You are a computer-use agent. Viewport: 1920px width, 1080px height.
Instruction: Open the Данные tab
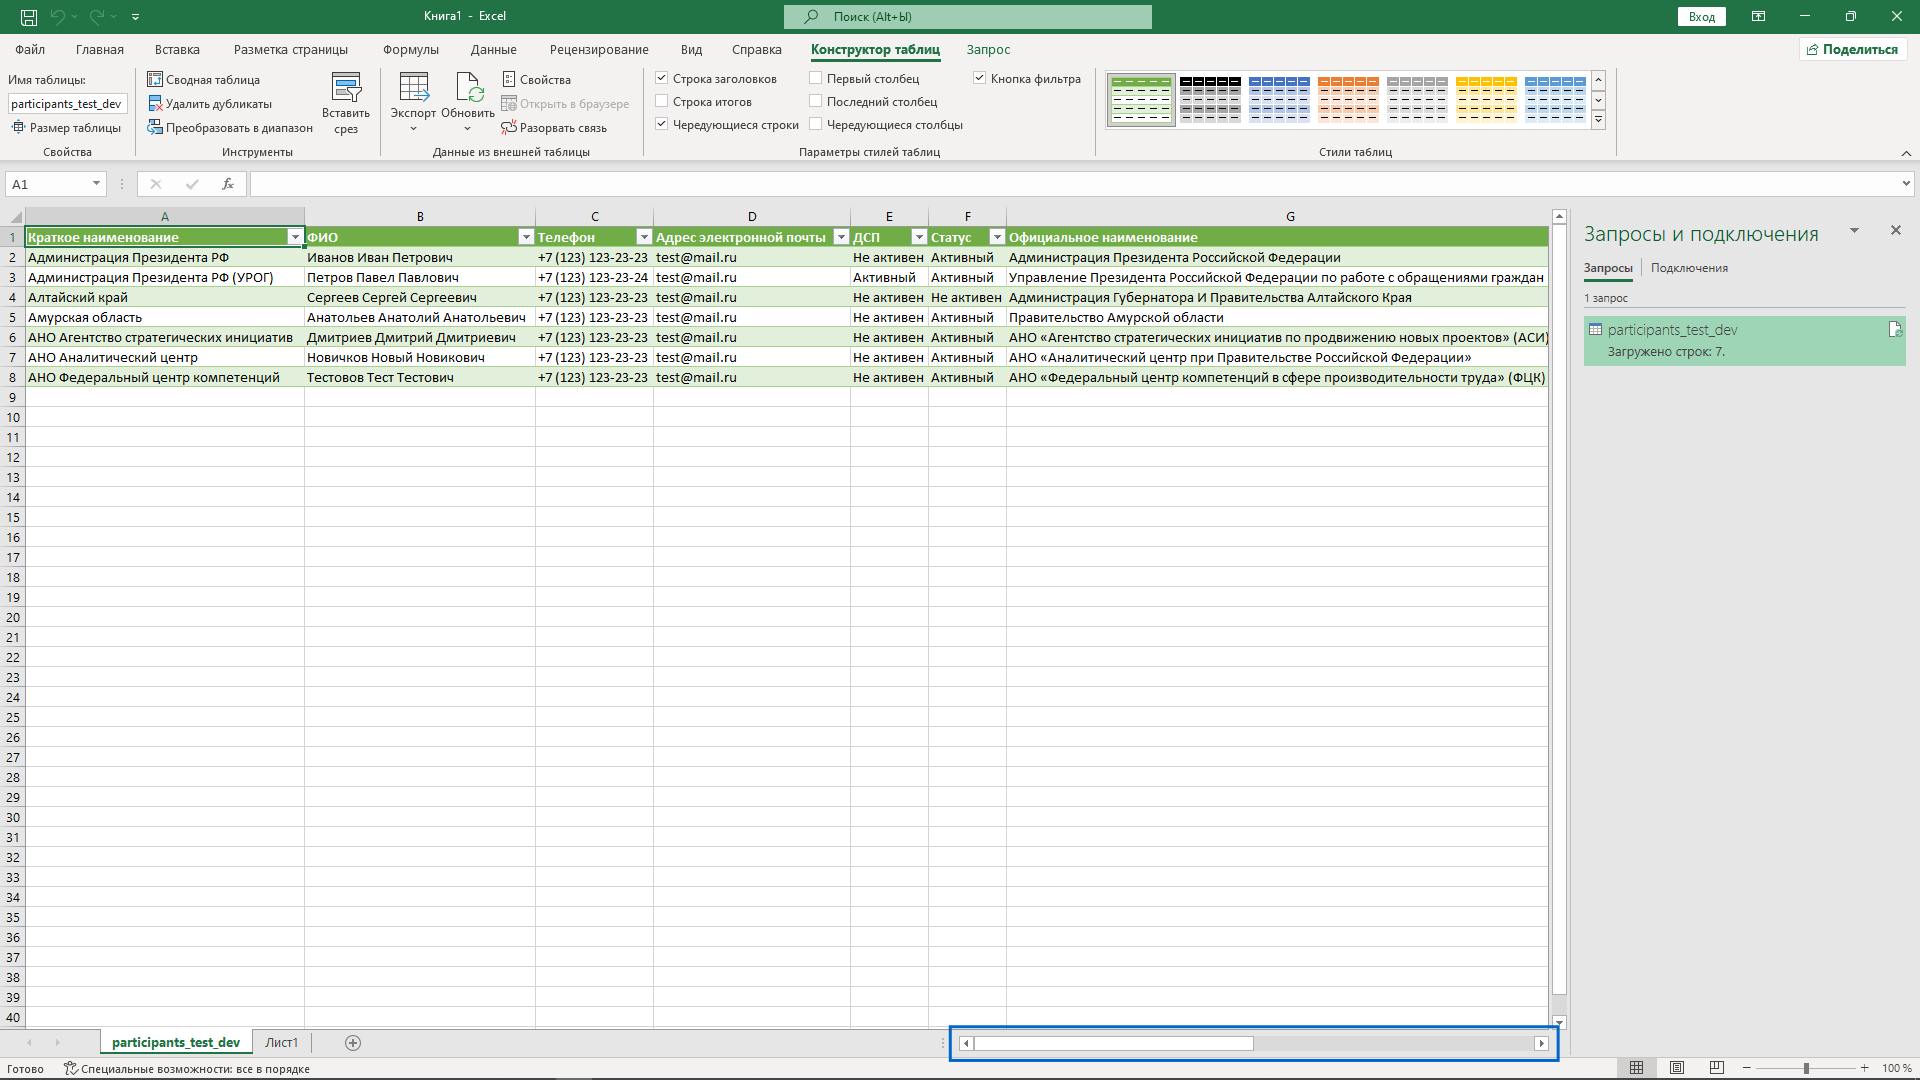click(x=493, y=49)
